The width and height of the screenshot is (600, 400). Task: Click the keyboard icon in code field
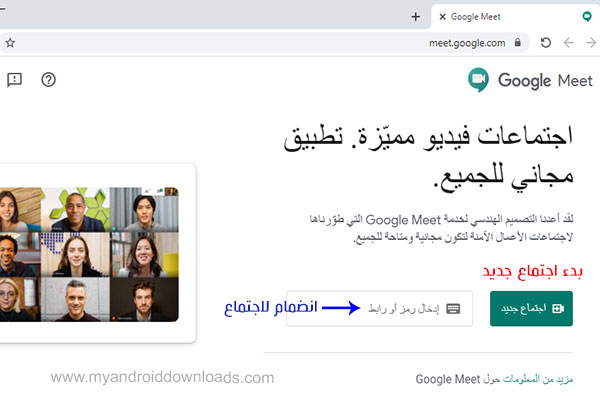point(453,309)
